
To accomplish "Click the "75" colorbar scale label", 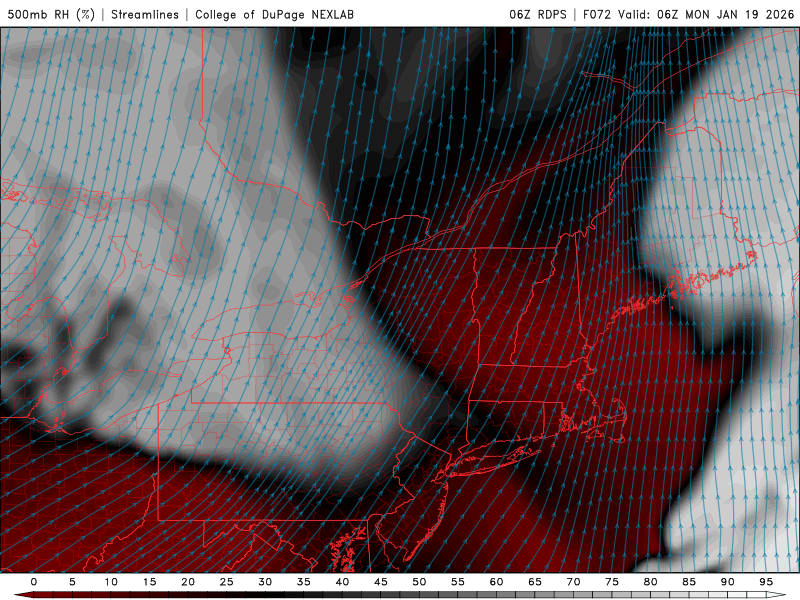I will (x=612, y=582).
